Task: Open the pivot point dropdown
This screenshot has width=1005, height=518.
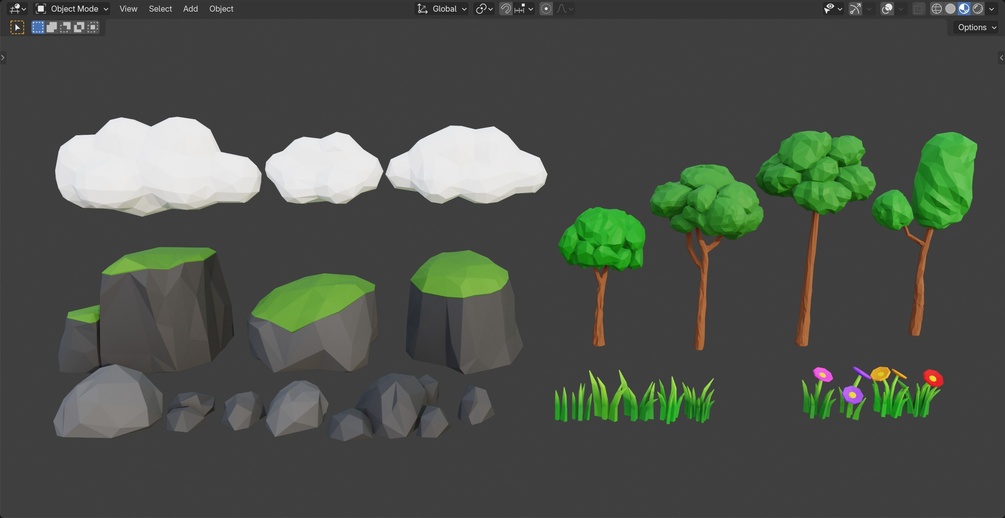Action: point(484,9)
